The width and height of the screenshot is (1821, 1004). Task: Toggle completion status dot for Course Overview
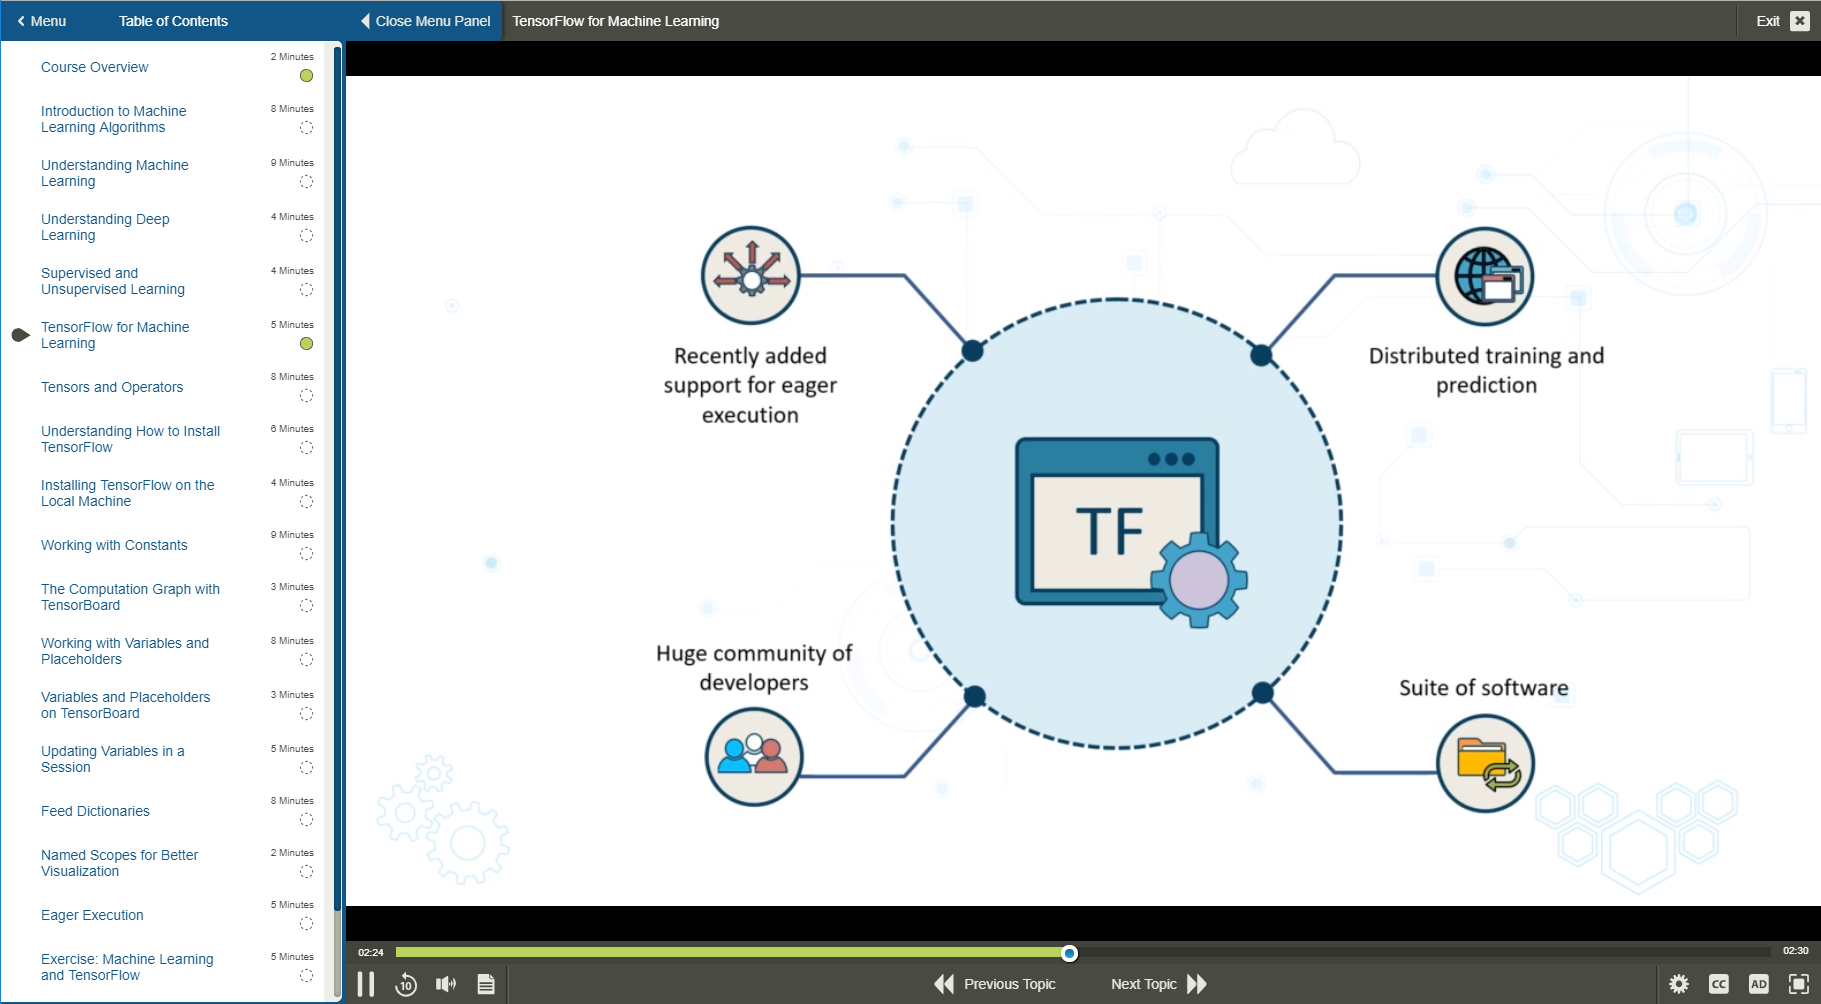point(306,76)
